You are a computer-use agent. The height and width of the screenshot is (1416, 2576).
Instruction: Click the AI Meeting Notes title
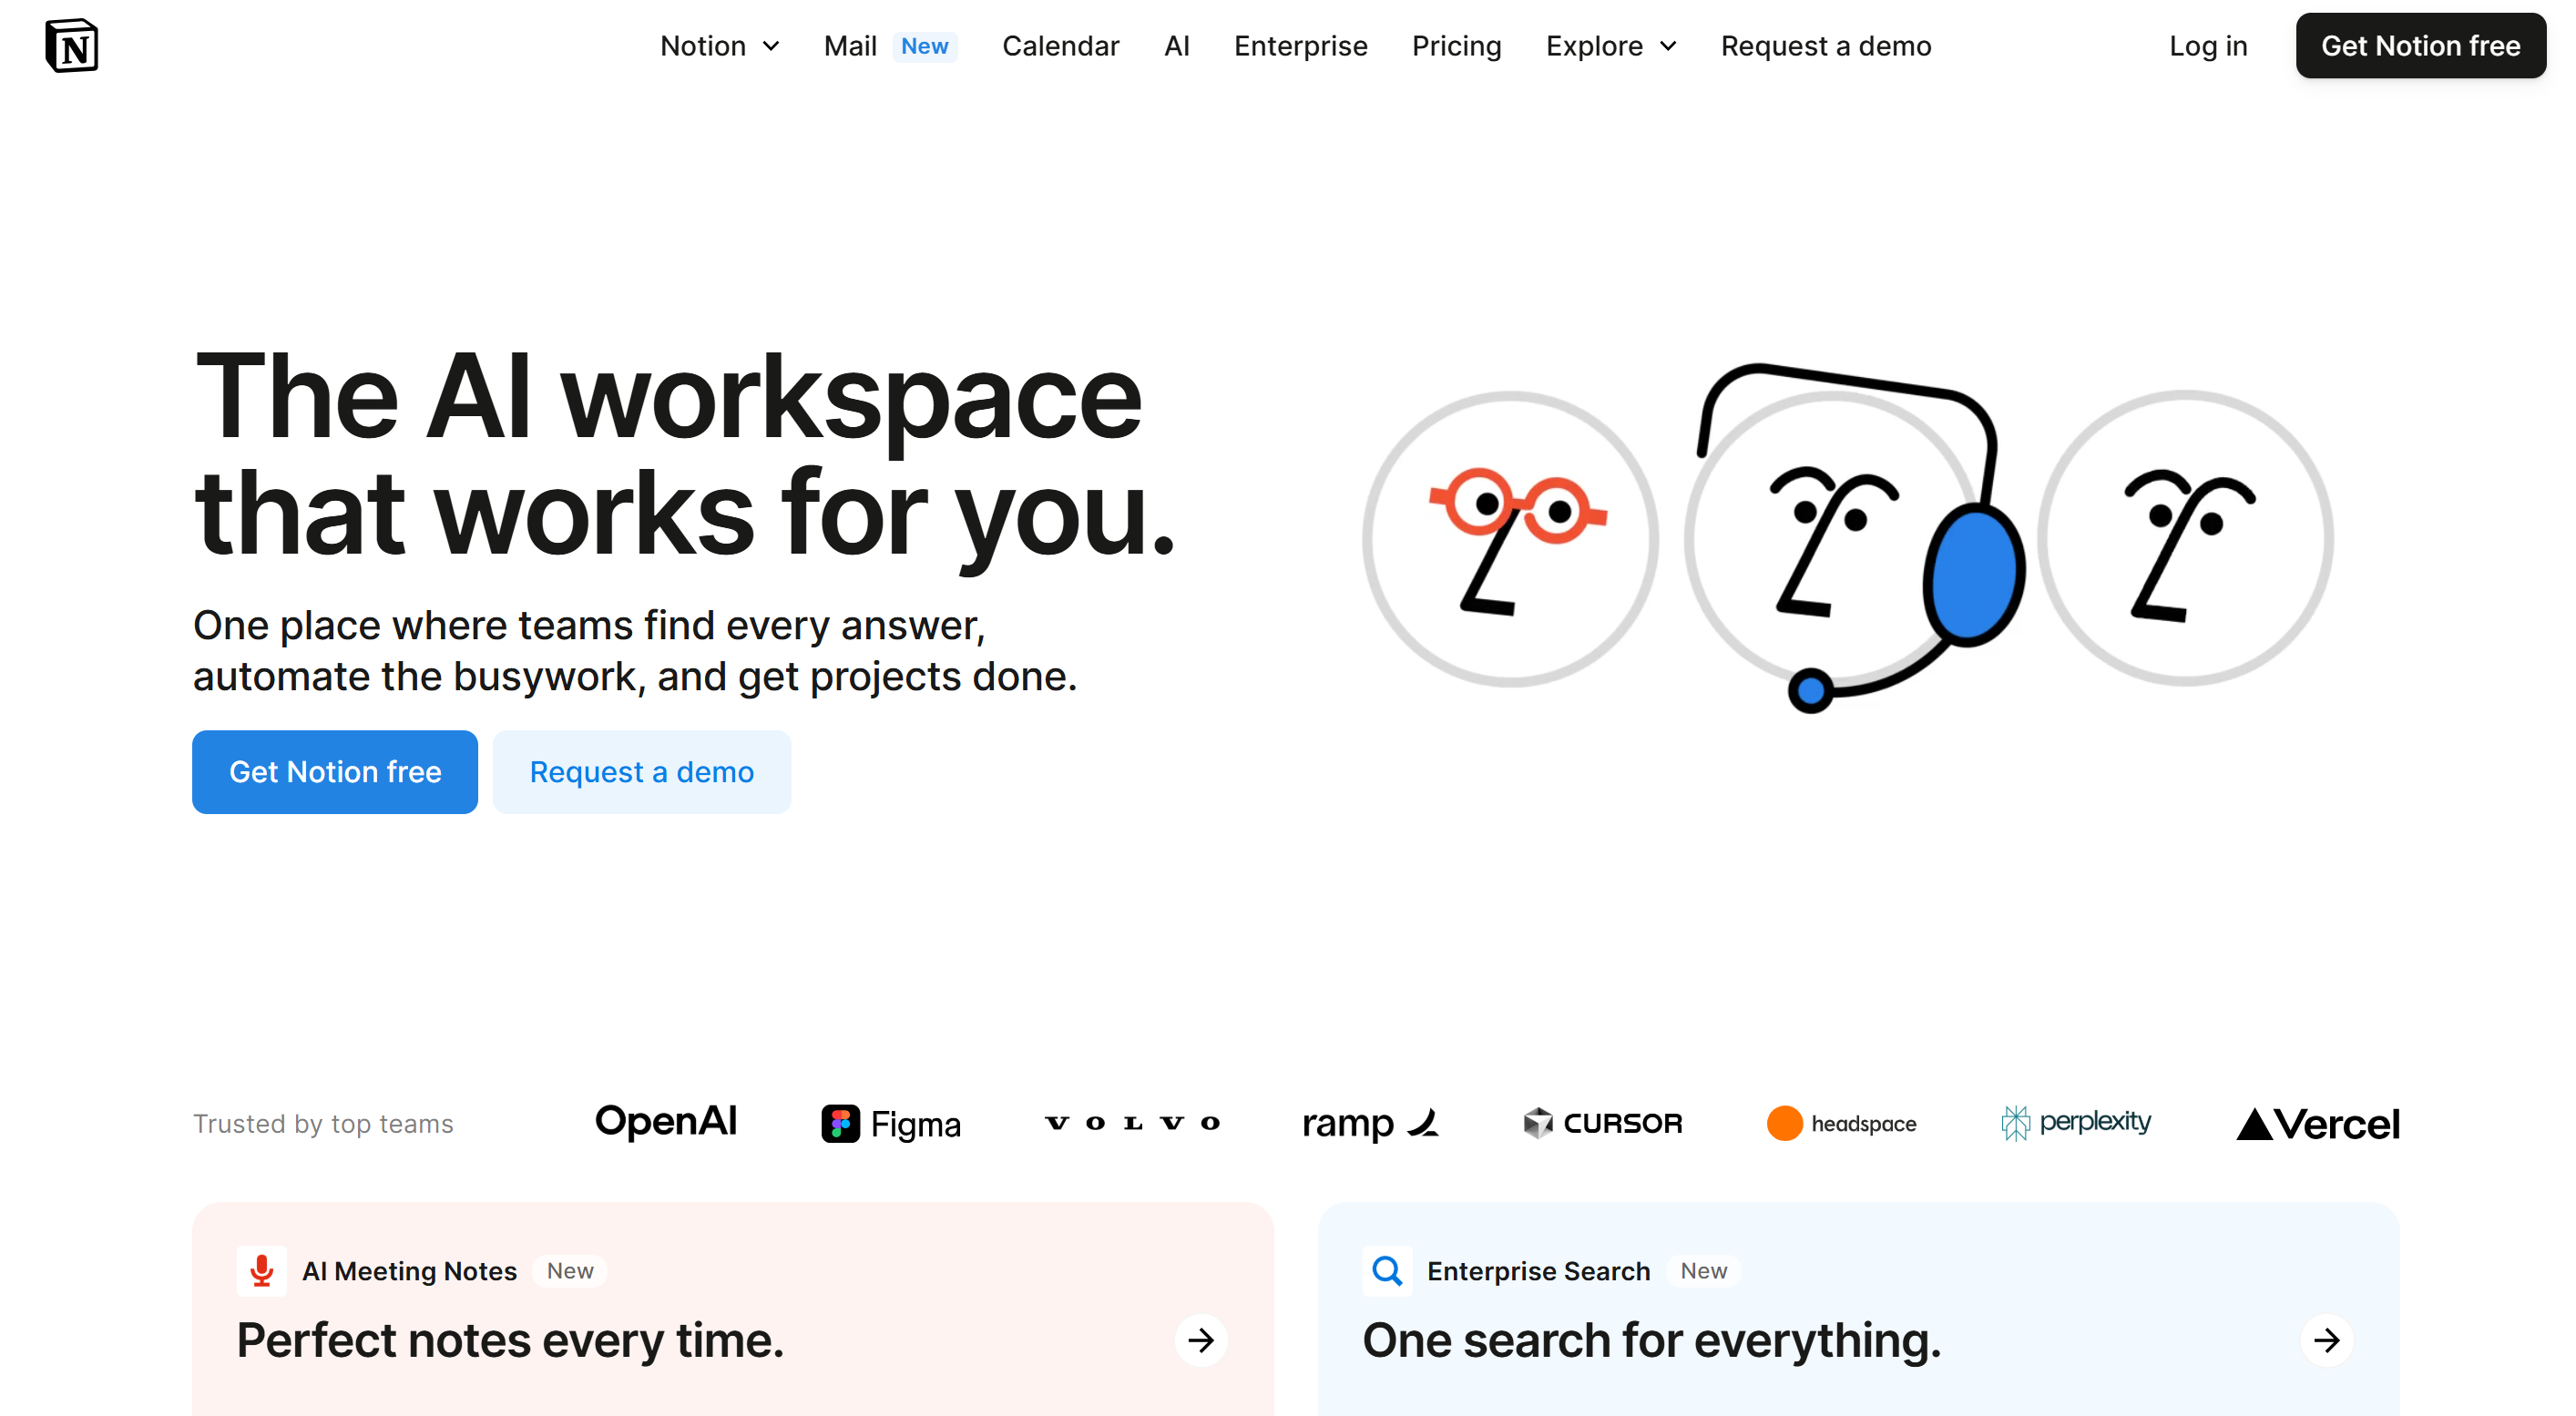point(409,1271)
